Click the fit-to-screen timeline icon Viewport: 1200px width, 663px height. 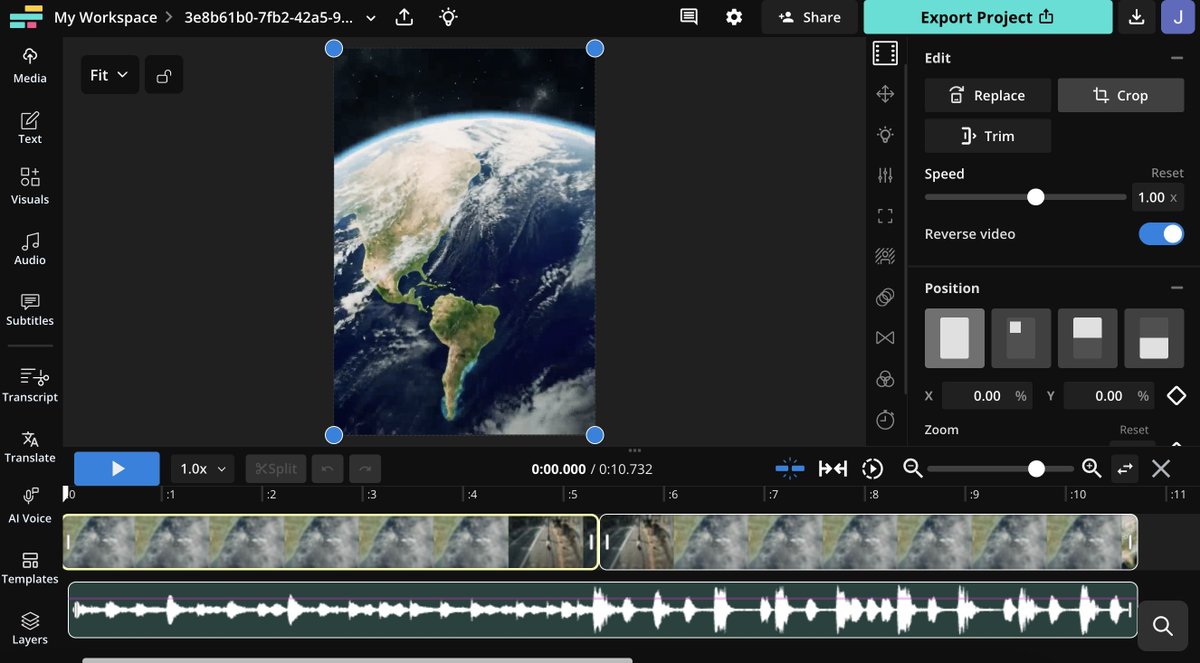pos(833,468)
